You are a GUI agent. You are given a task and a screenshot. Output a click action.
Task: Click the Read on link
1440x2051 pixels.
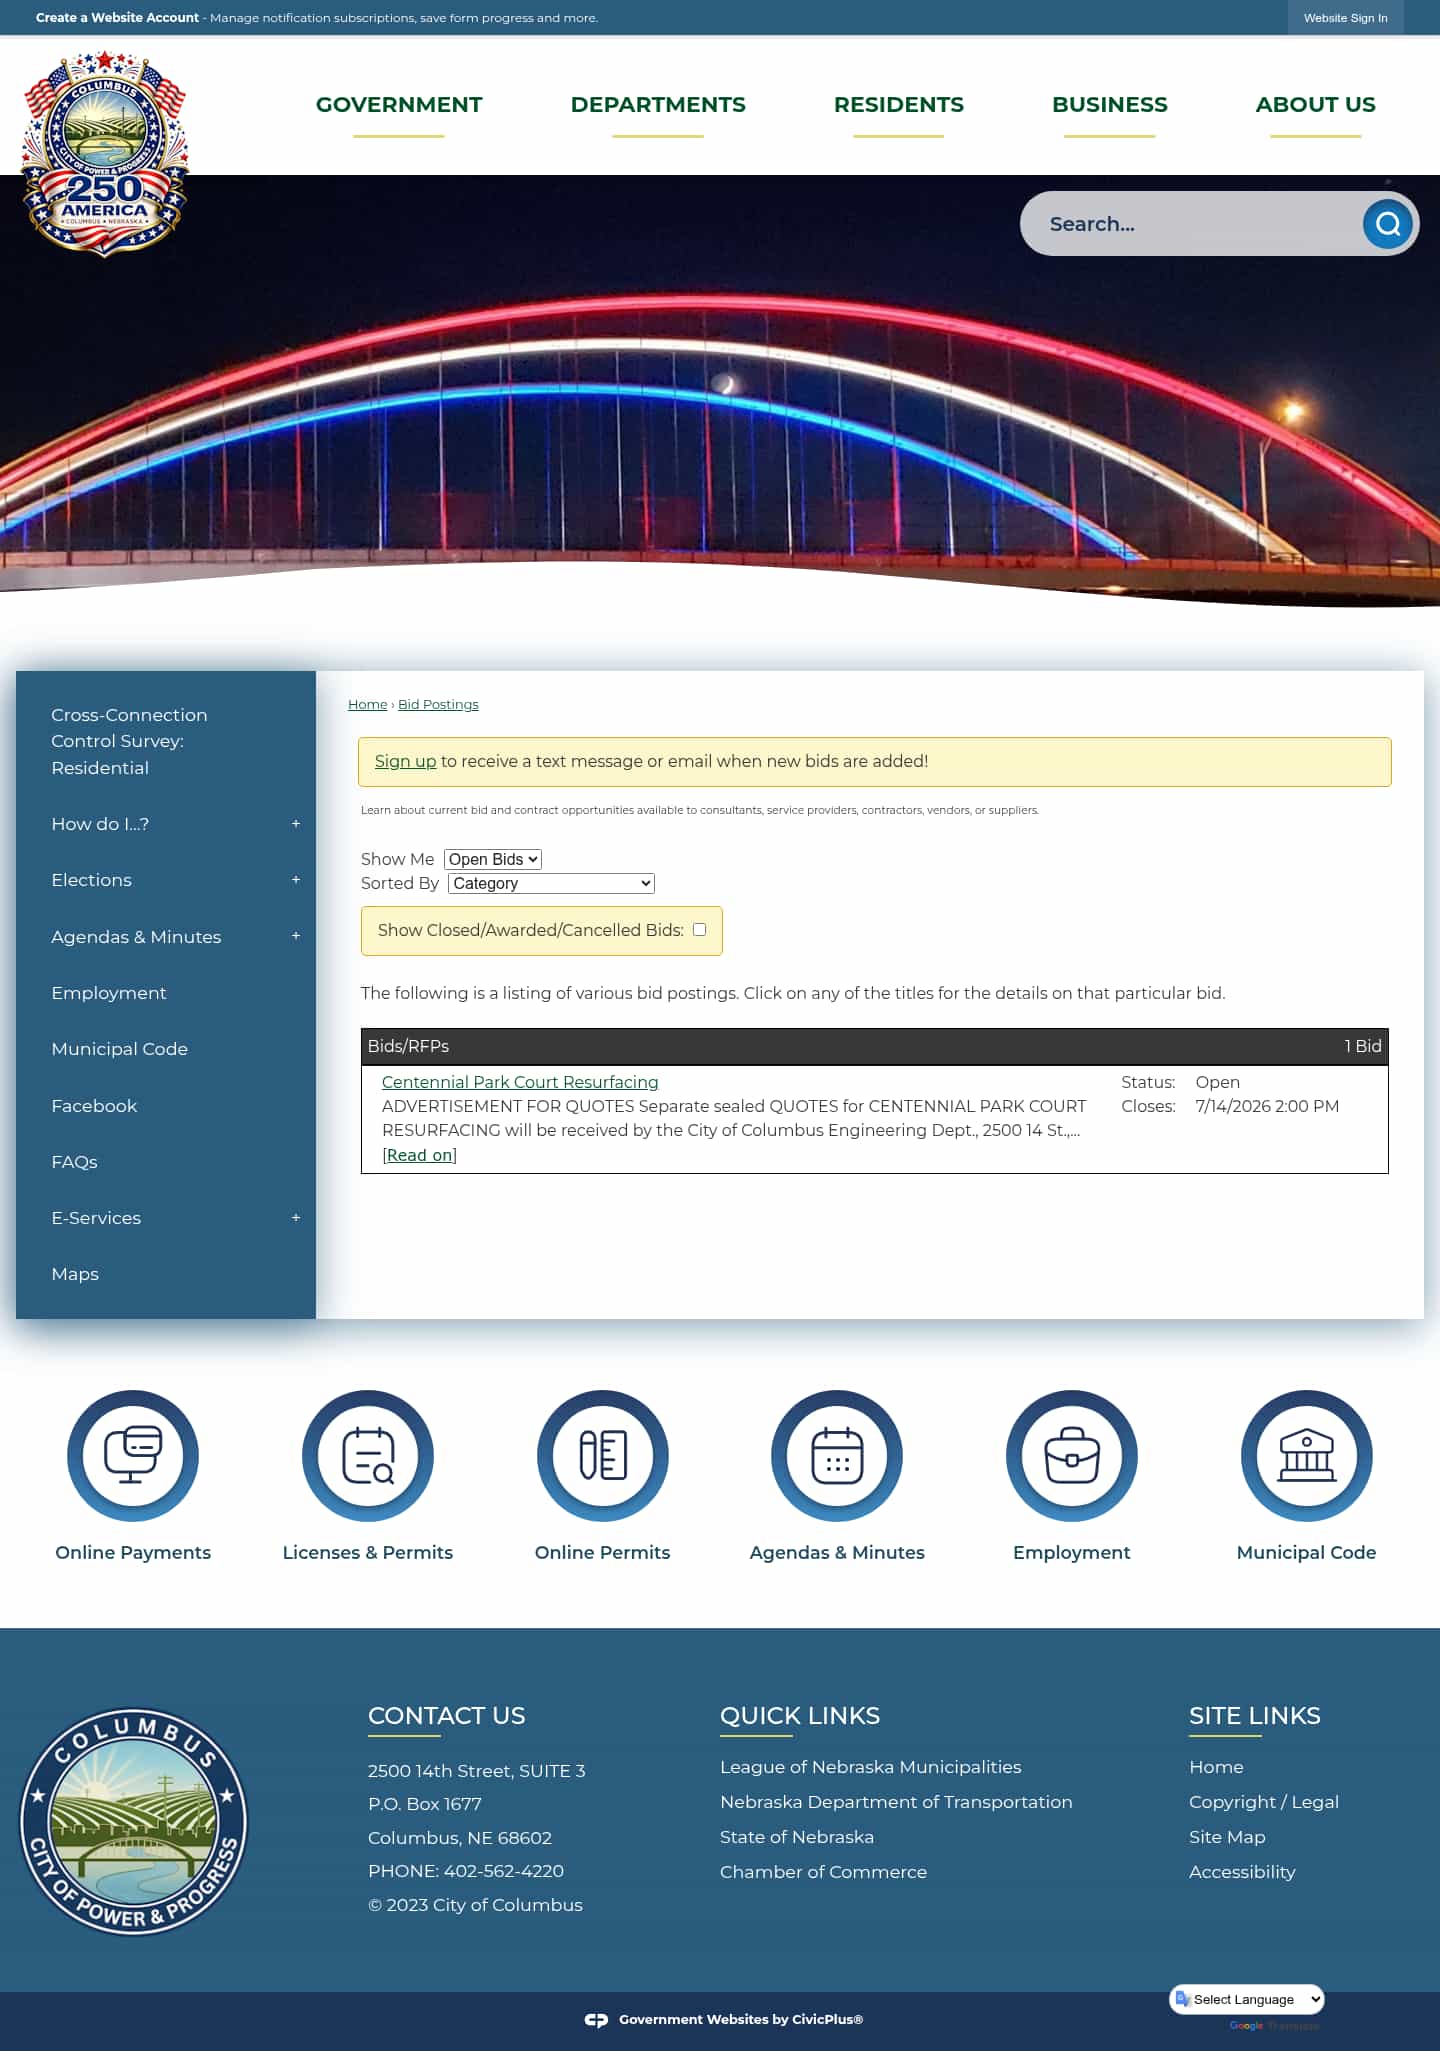point(419,1155)
